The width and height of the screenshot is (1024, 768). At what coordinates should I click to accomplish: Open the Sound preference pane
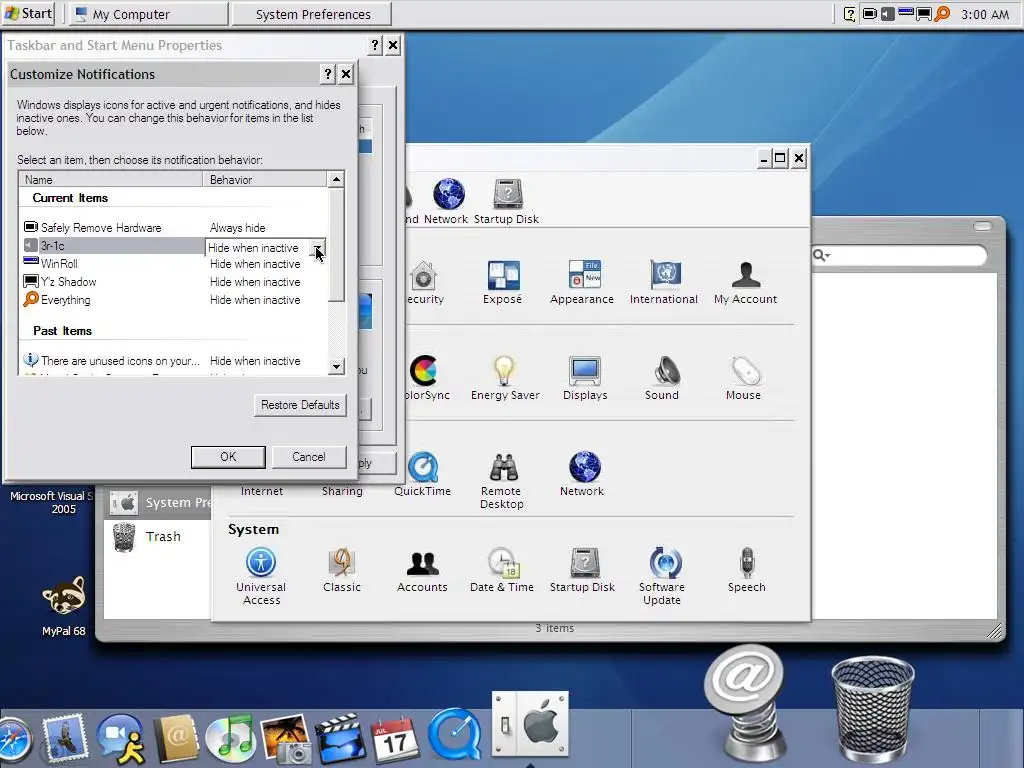tap(662, 378)
